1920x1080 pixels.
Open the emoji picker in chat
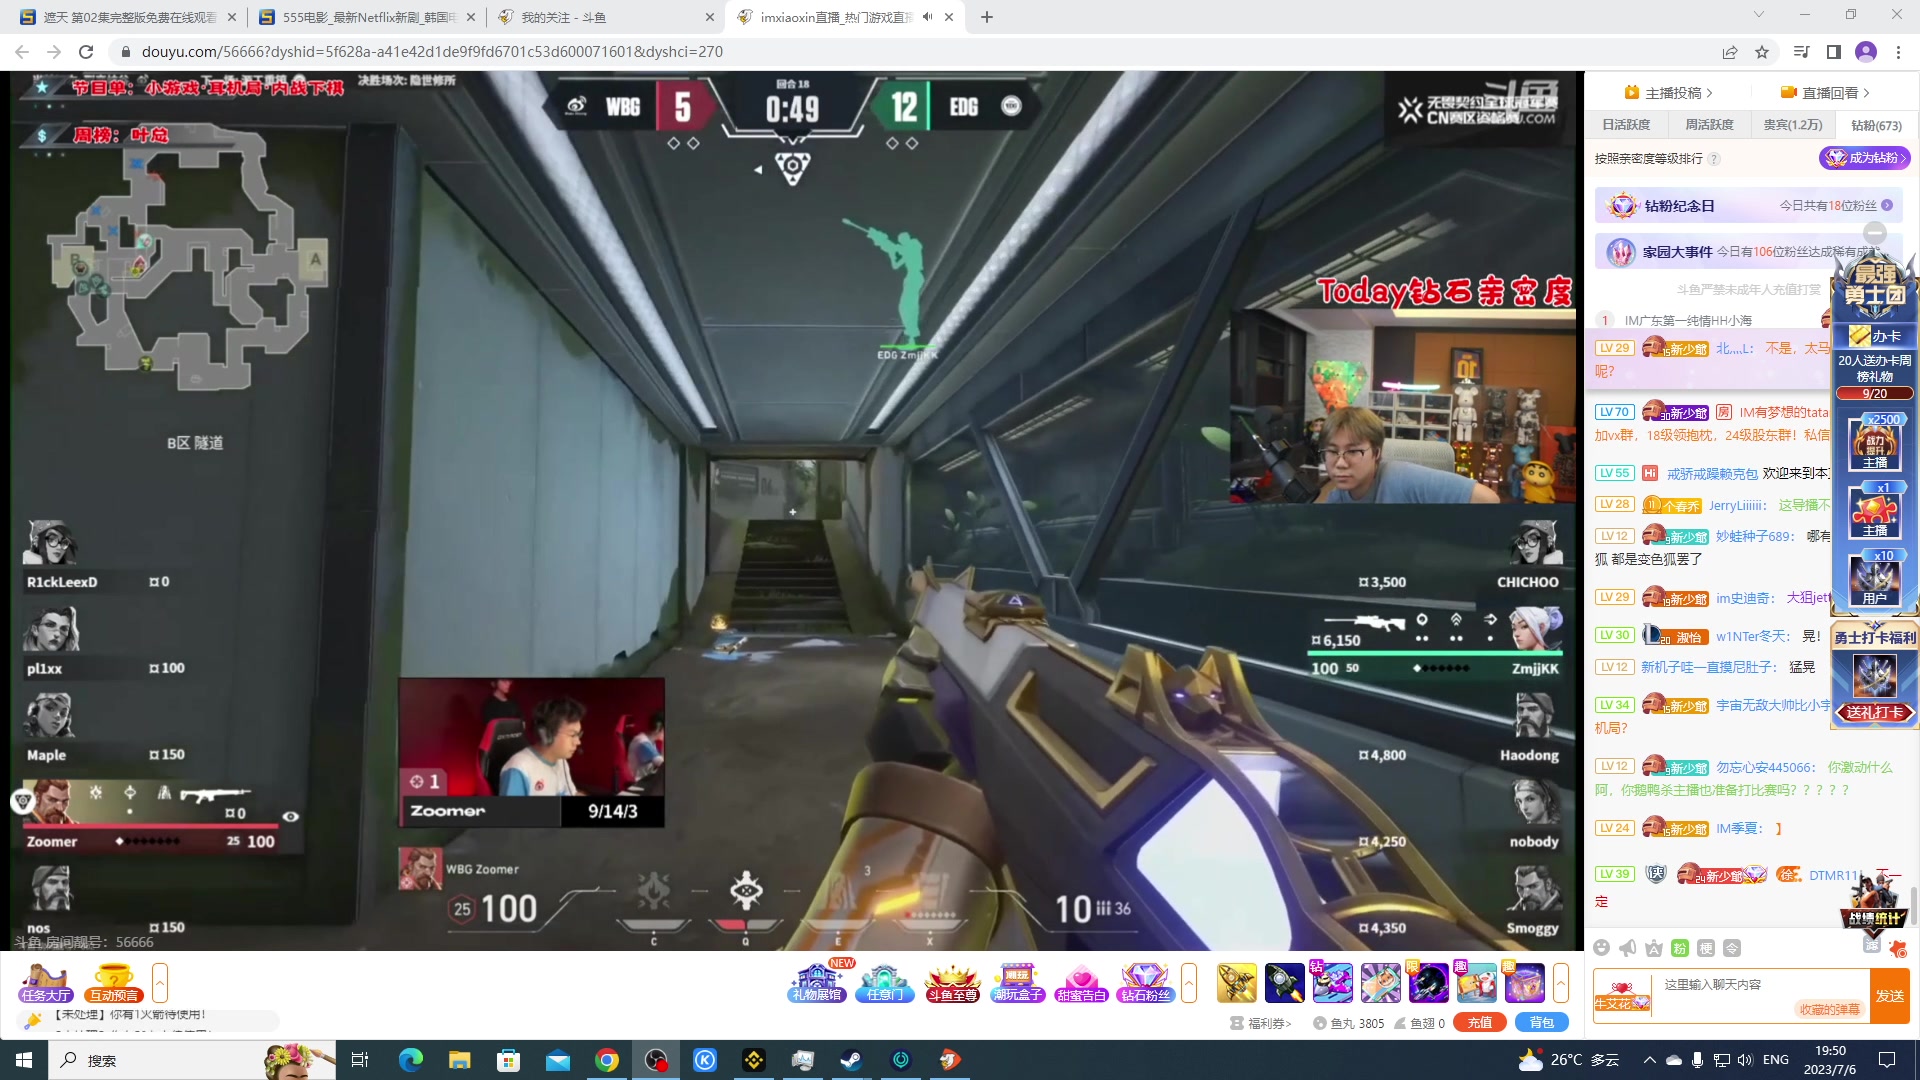(1602, 948)
